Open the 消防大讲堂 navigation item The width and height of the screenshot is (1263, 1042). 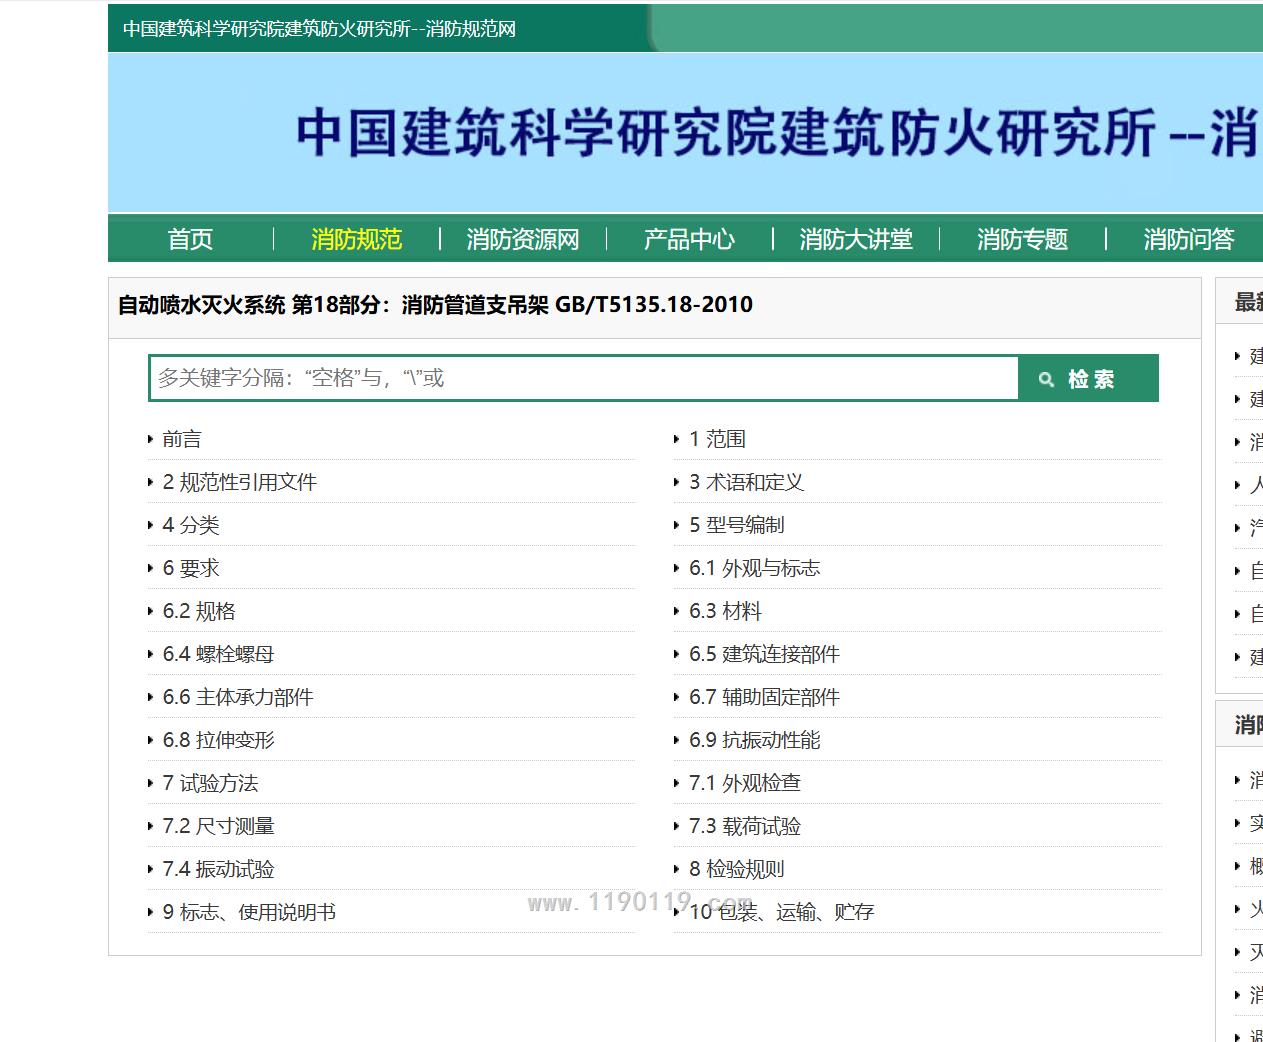[856, 239]
